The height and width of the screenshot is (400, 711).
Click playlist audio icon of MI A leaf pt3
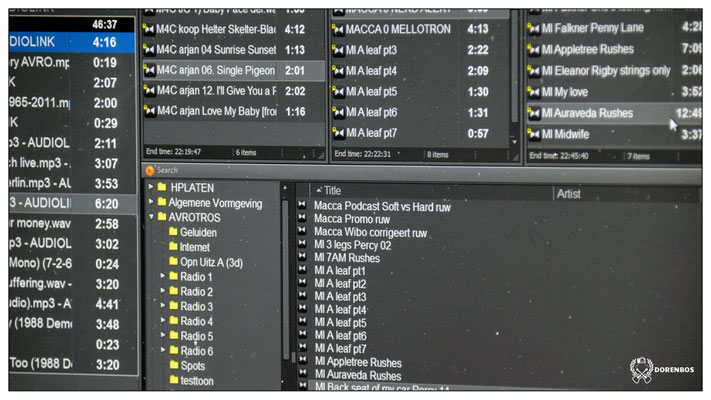coord(338,50)
